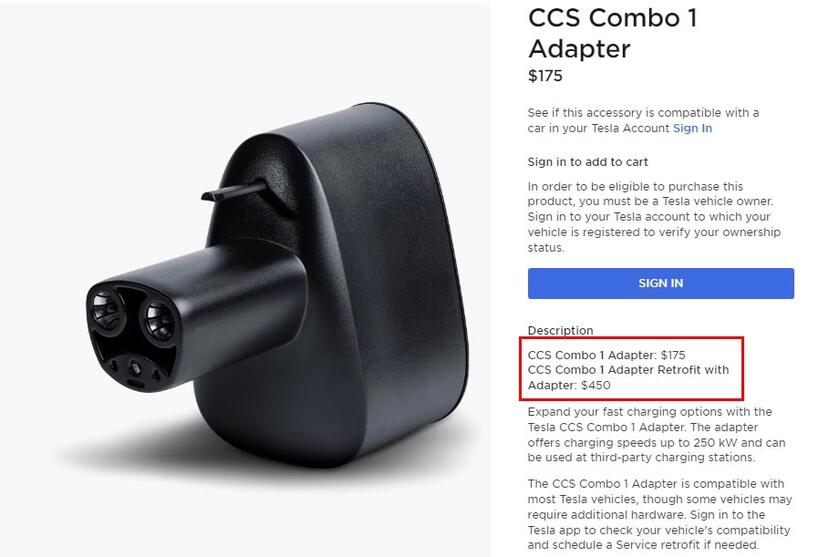Image resolution: width=829 pixels, height=557 pixels.
Task: Click the 'Sign in to add to cart' text
Action: click(587, 162)
